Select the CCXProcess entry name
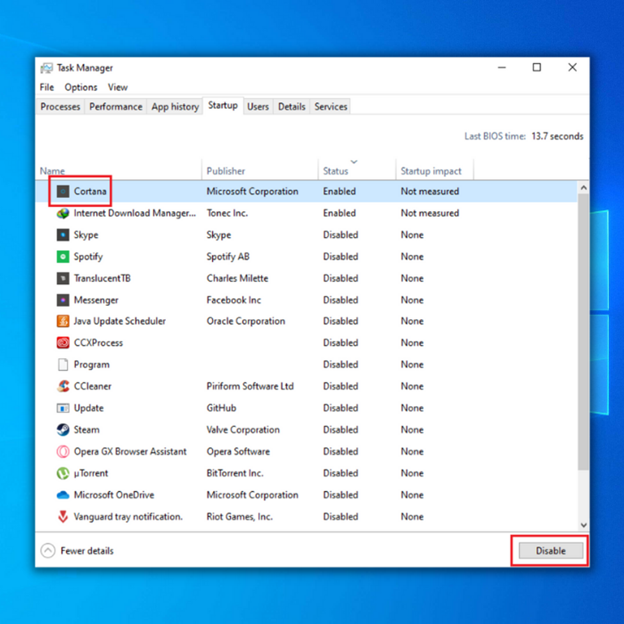 pos(98,343)
